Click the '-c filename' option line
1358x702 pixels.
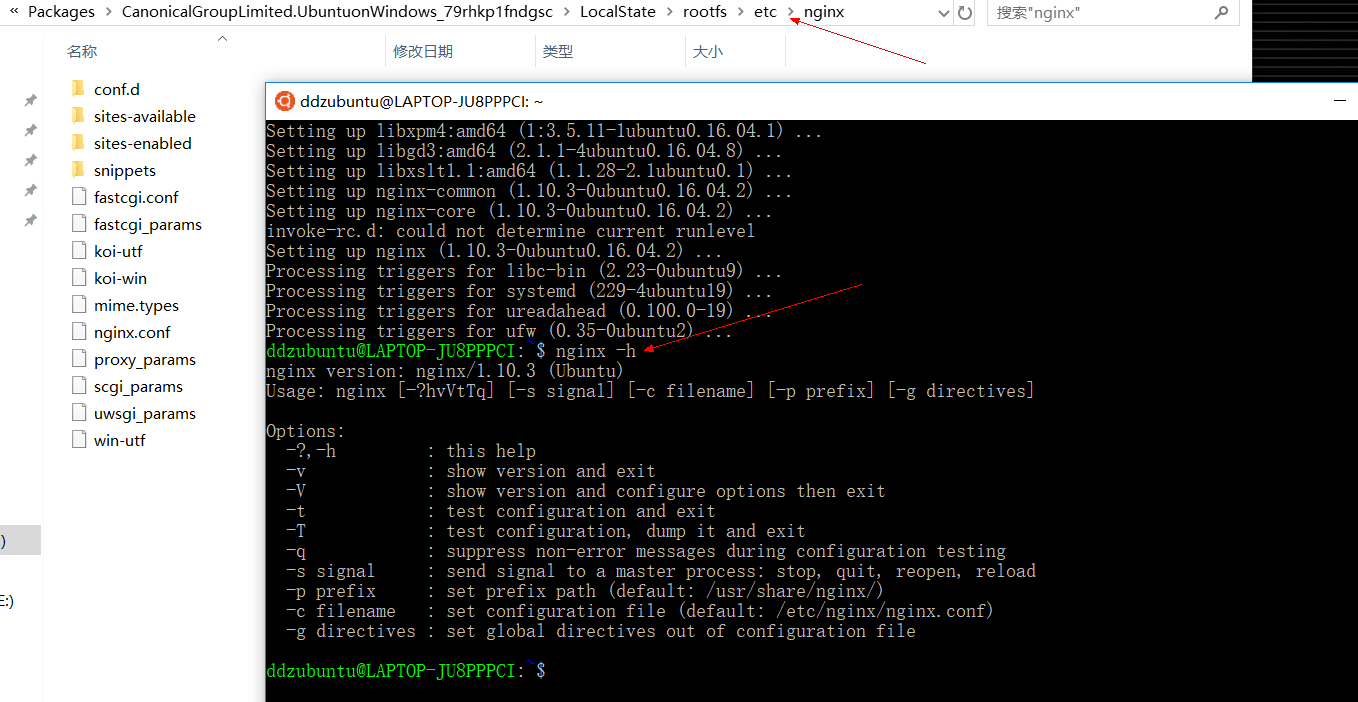coord(640,611)
